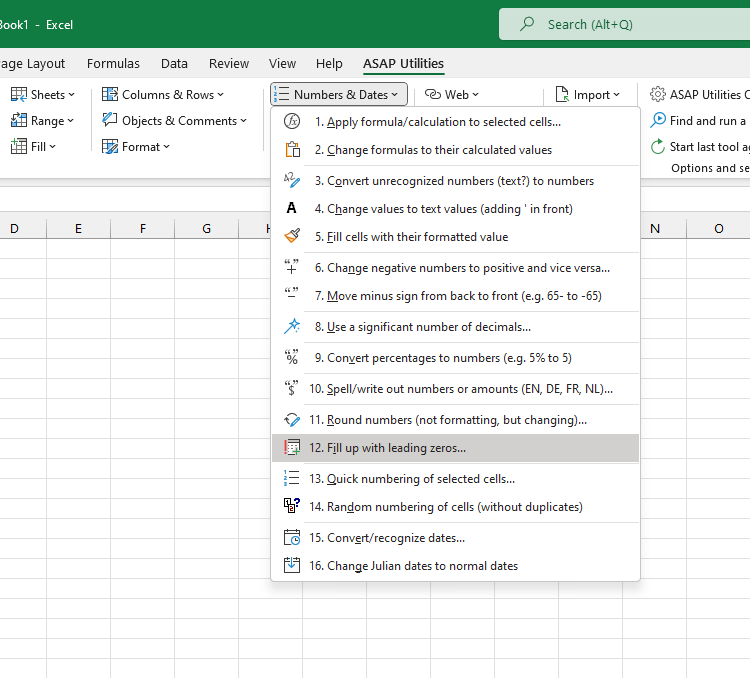Open the View tab
Screen dimensions: 750x678
(x=282, y=64)
